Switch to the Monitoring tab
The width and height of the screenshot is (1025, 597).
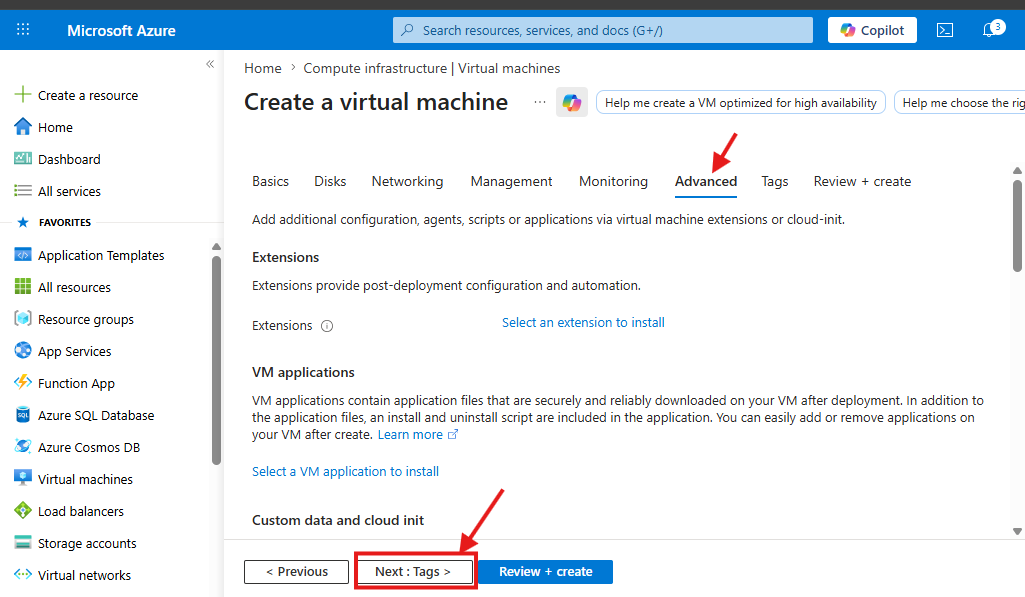click(613, 181)
